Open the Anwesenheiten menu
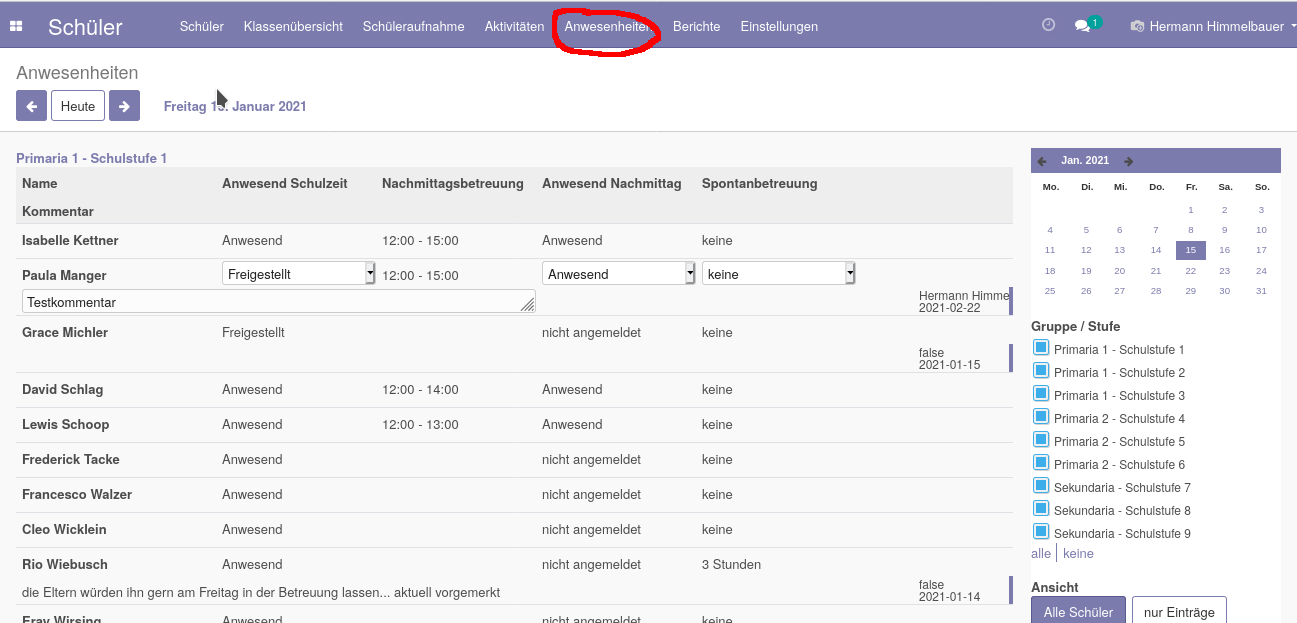The height and width of the screenshot is (623, 1297). pyautogui.click(x=608, y=27)
